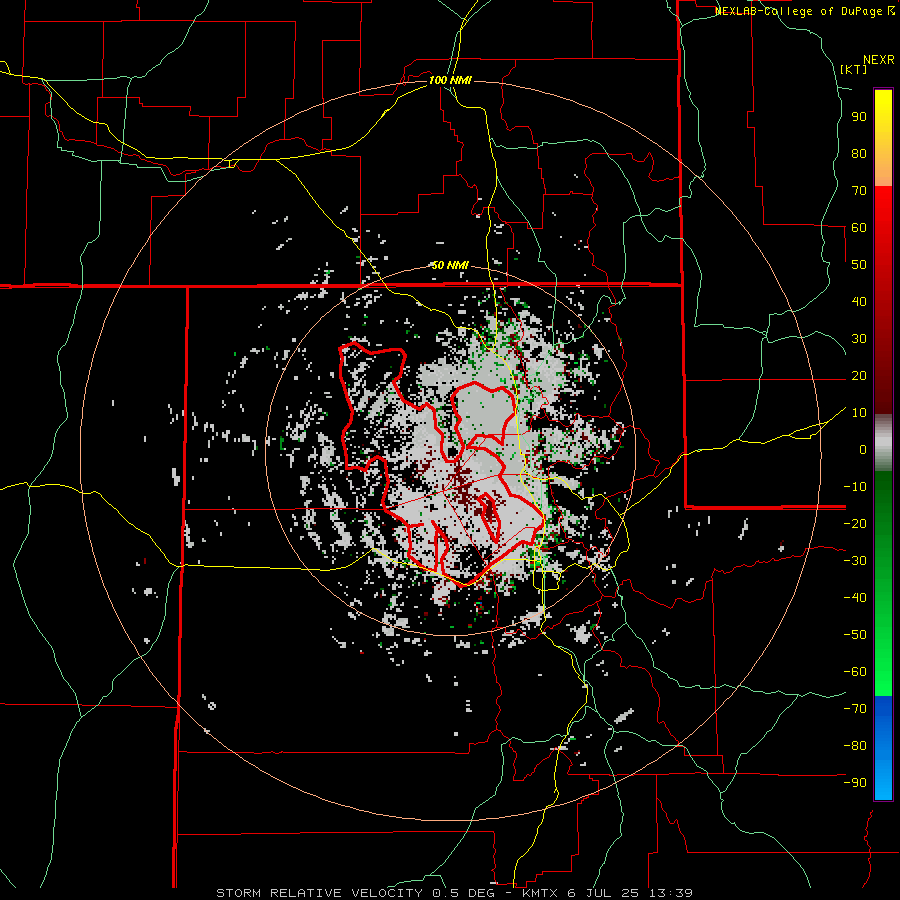Click the -40 value on velocity scale
The height and width of the screenshot is (900, 900).
855,598
